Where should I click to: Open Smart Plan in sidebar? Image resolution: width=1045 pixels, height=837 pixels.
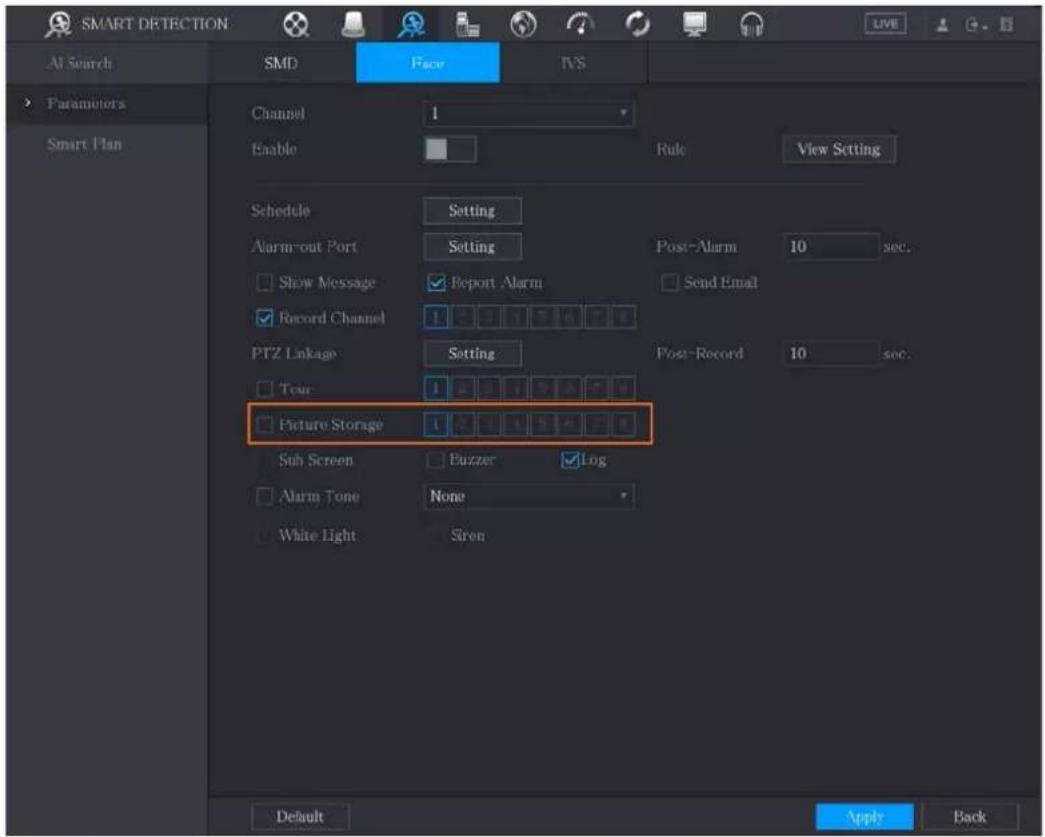[85, 144]
